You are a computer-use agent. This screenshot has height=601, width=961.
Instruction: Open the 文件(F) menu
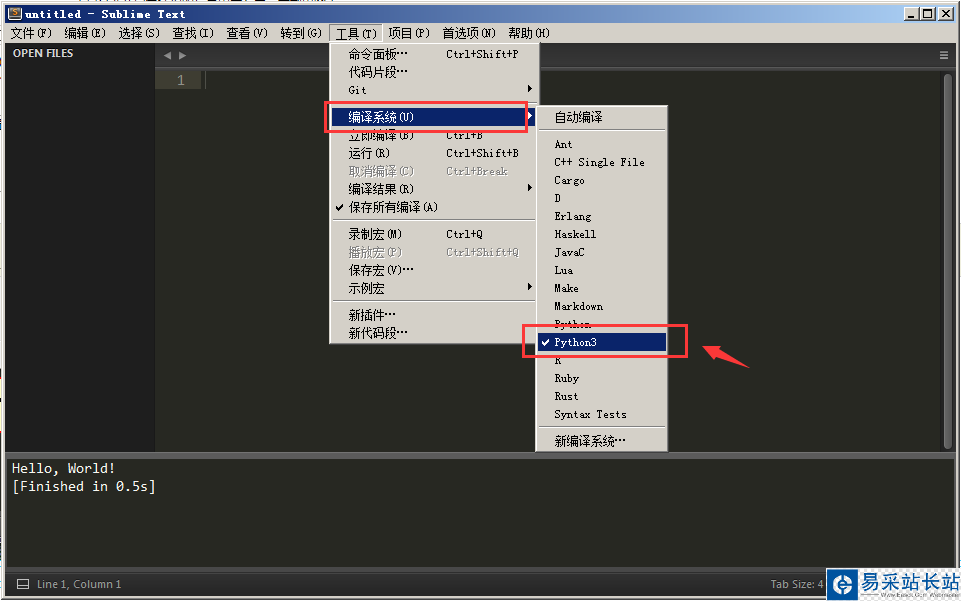pos(31,33)
